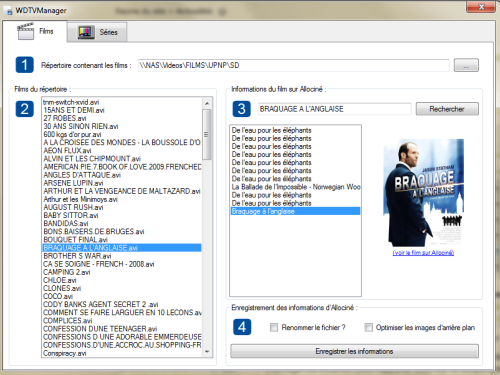500x375 pixels.
Task: Select 'A LA CROISEE DES MONDES' file
Action: tap(122, 143)
